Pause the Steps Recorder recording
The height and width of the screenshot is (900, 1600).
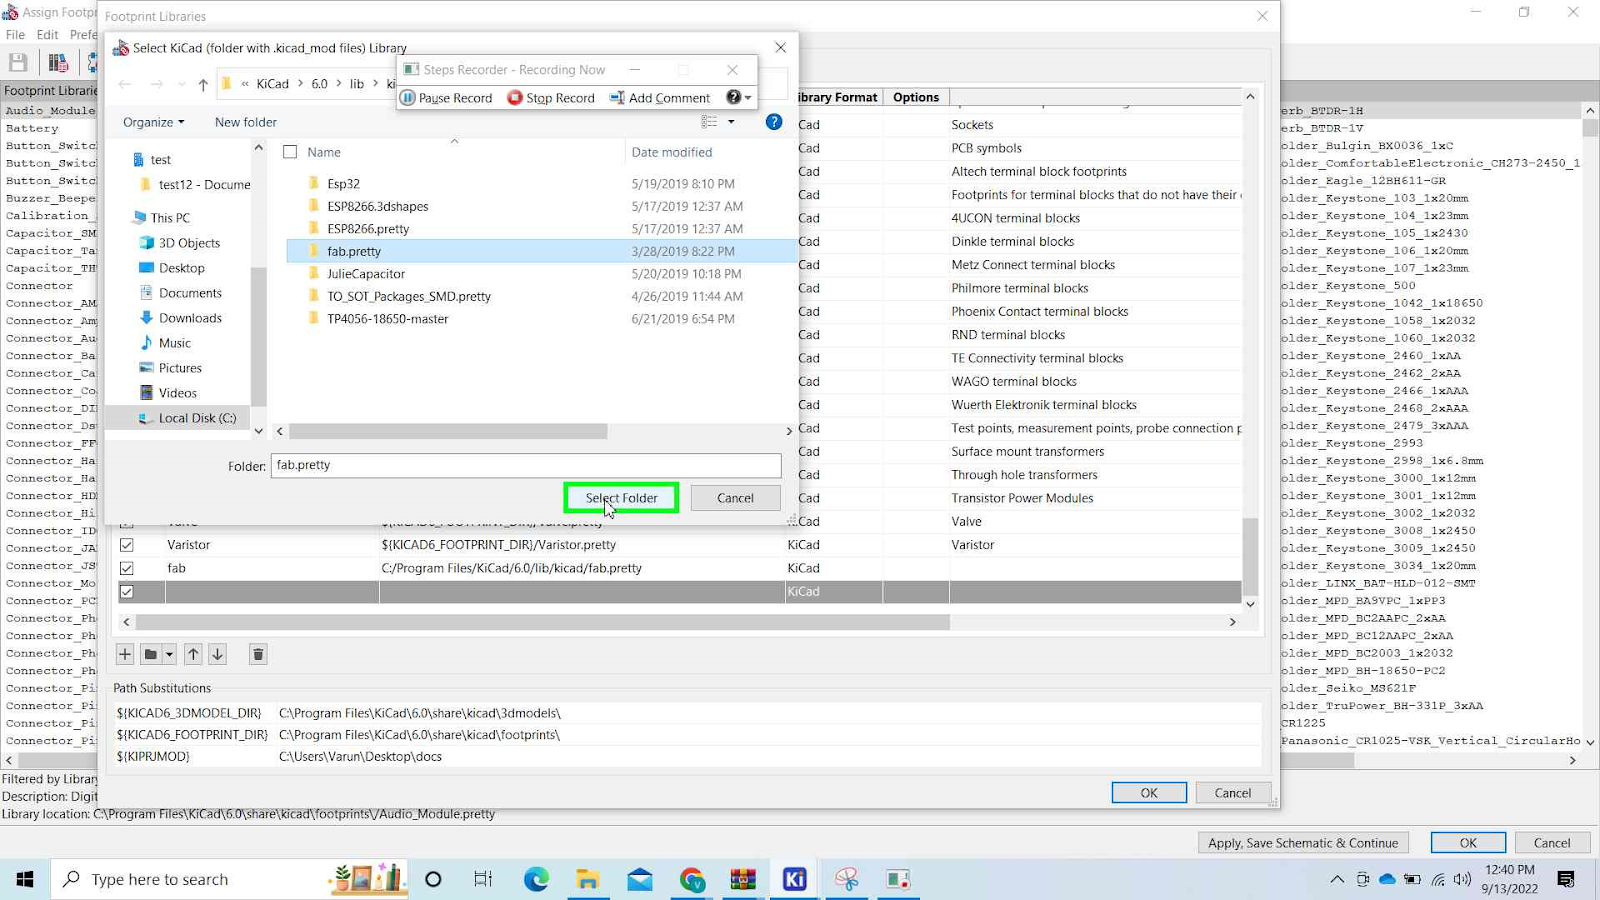(x=446, y=98)
